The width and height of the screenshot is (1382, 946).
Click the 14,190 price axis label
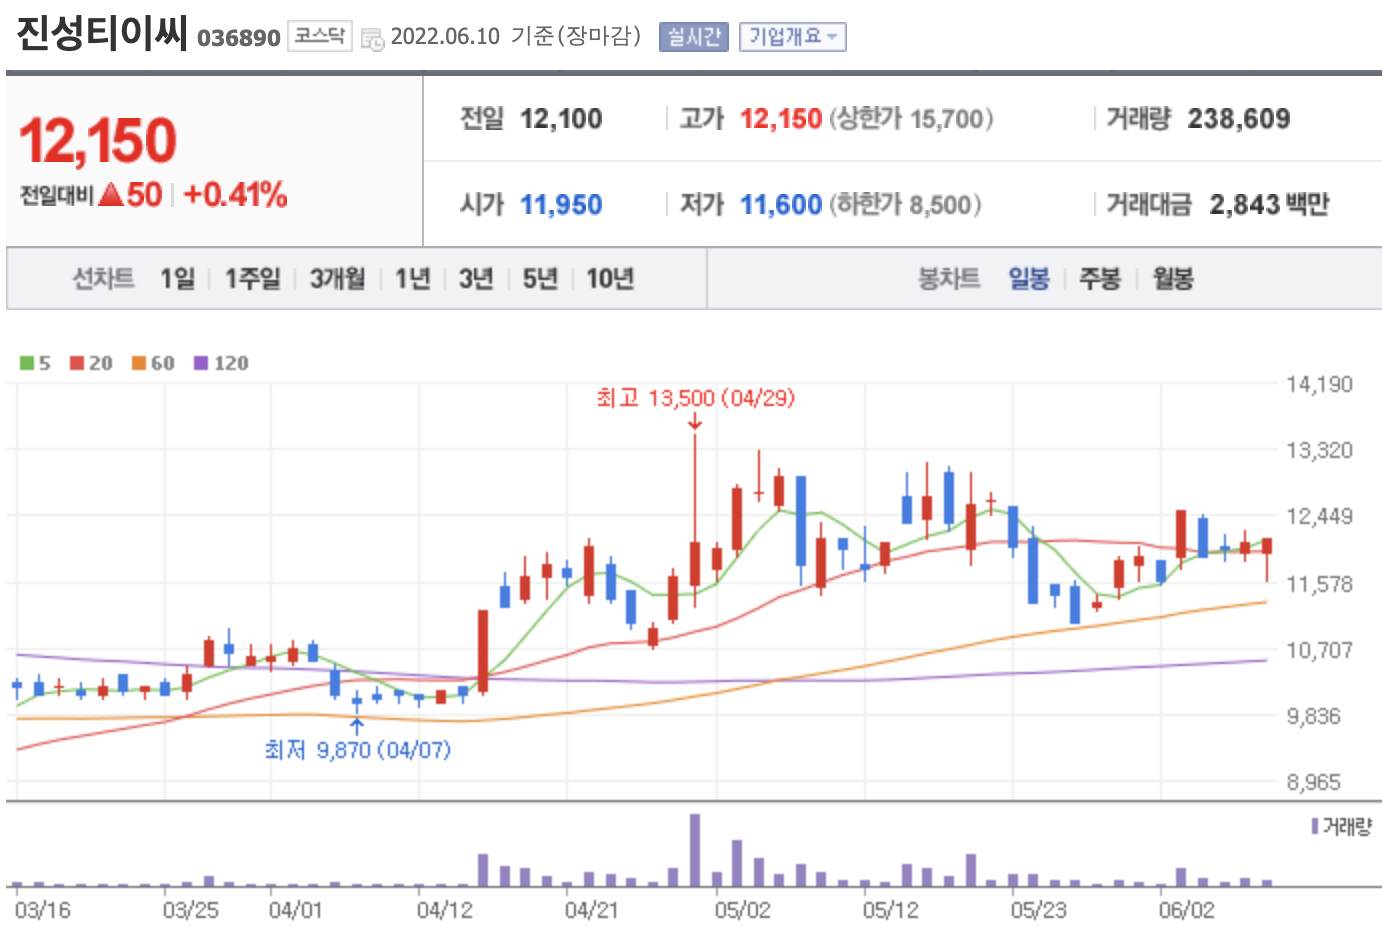tap(1319, 384)
